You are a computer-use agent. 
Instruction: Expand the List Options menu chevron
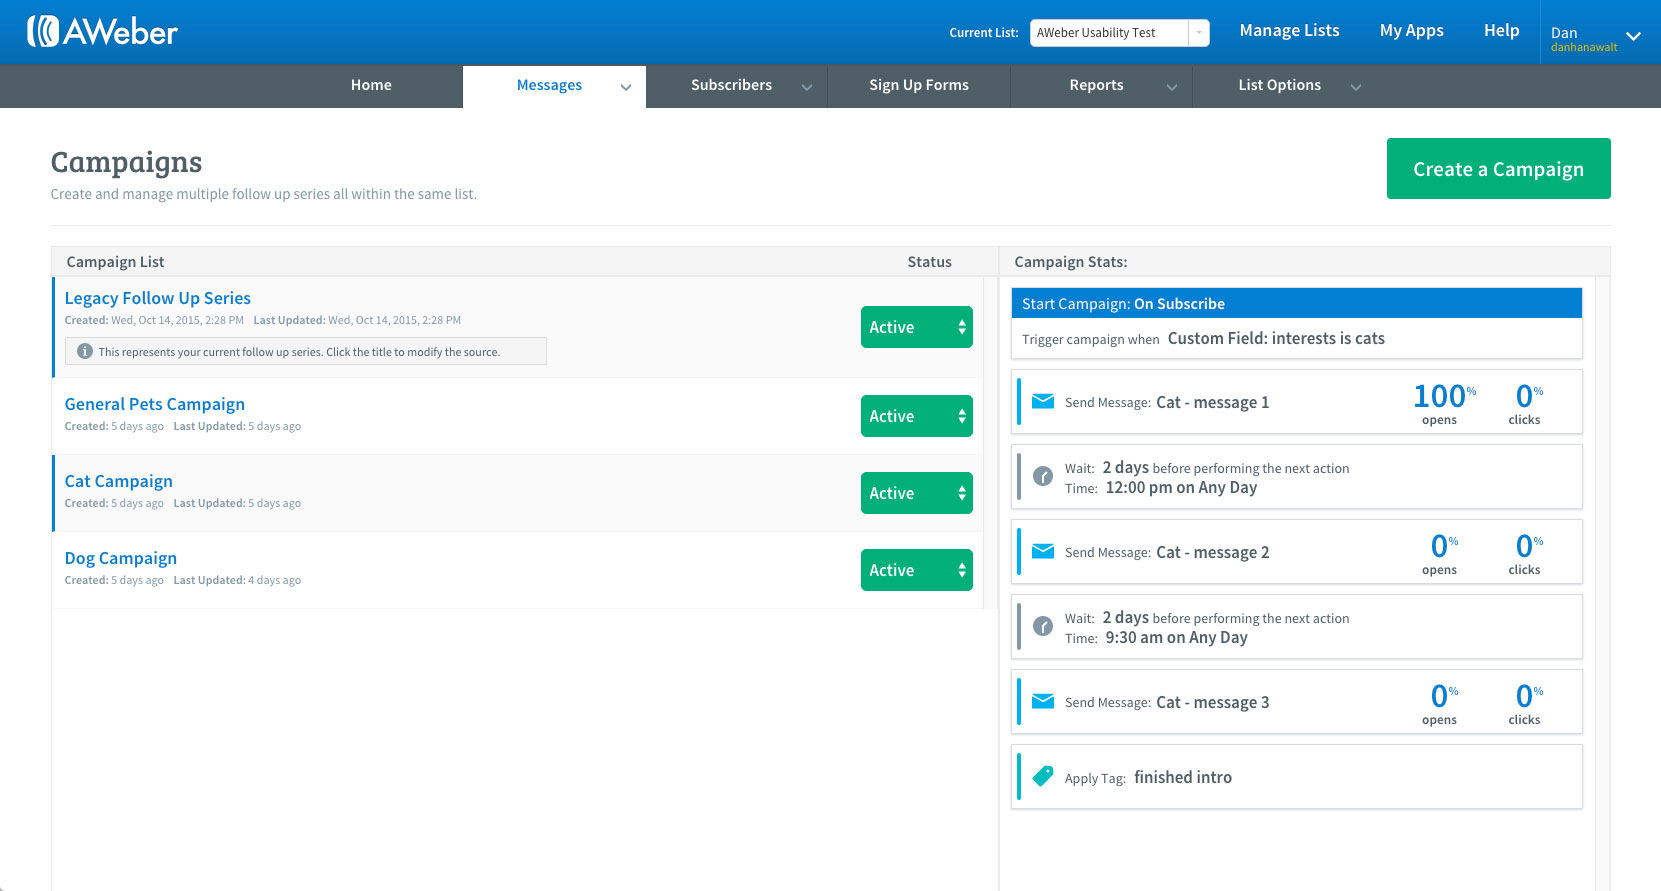[1356, 87]
